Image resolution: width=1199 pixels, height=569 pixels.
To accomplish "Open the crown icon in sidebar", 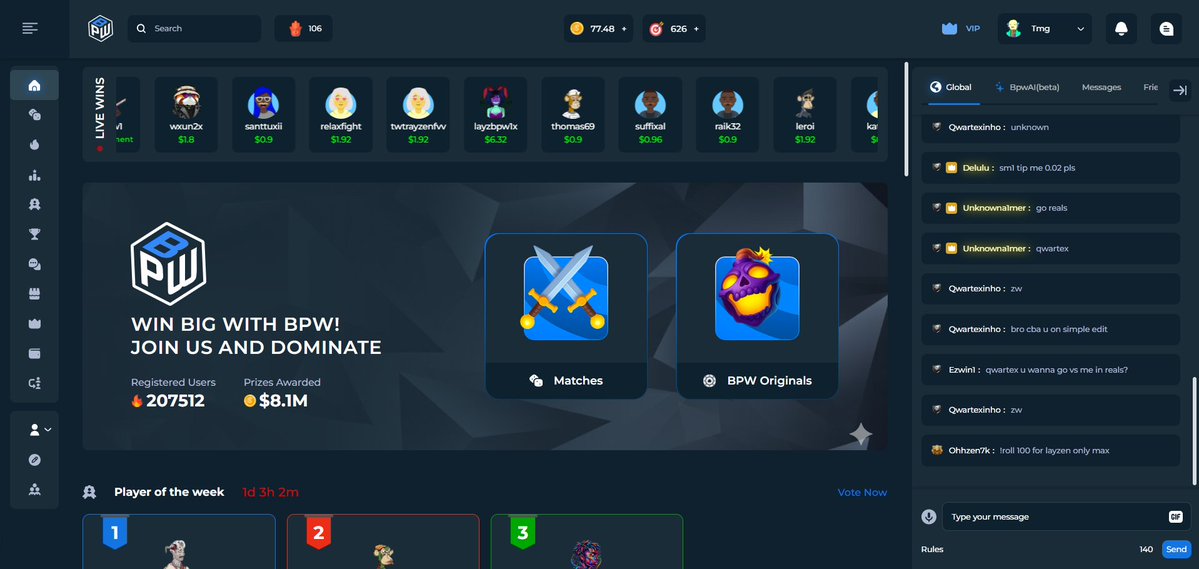I will point(34,324).
